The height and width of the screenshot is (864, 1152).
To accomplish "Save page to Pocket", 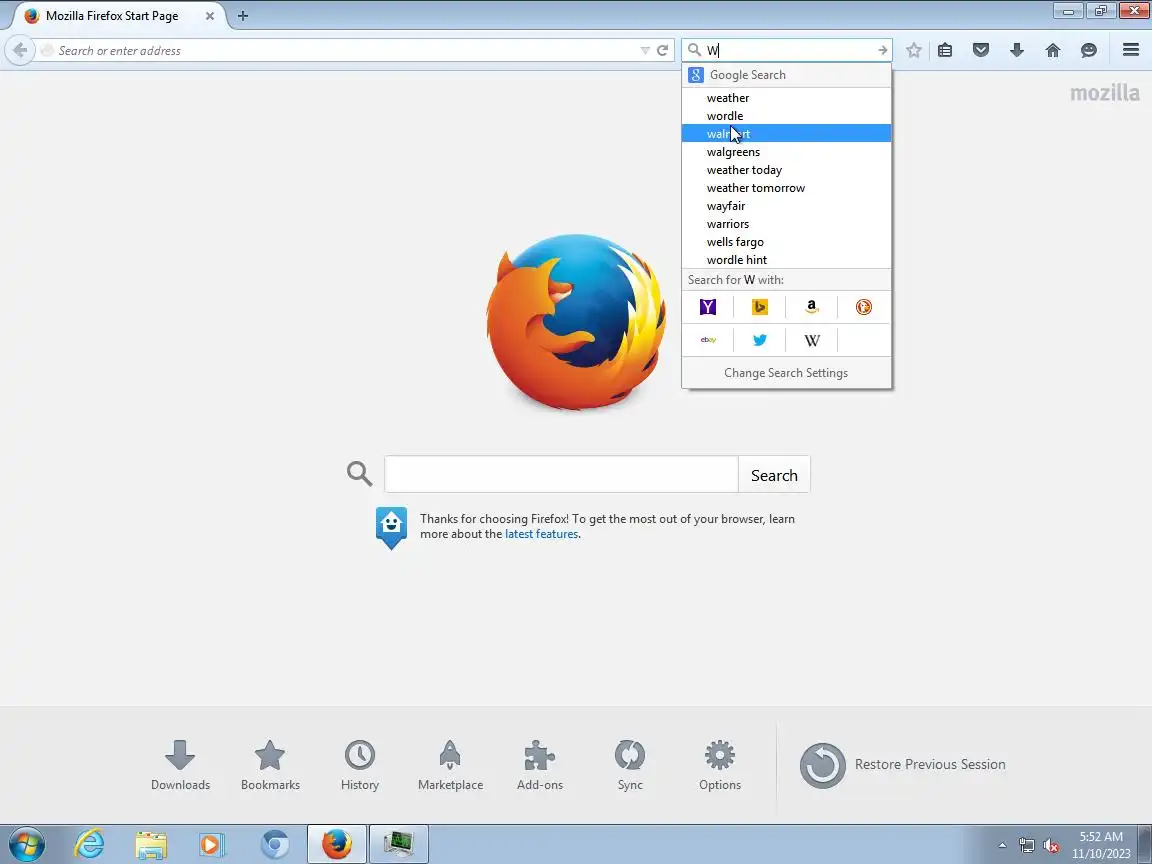I will click(x=981, y=50).
